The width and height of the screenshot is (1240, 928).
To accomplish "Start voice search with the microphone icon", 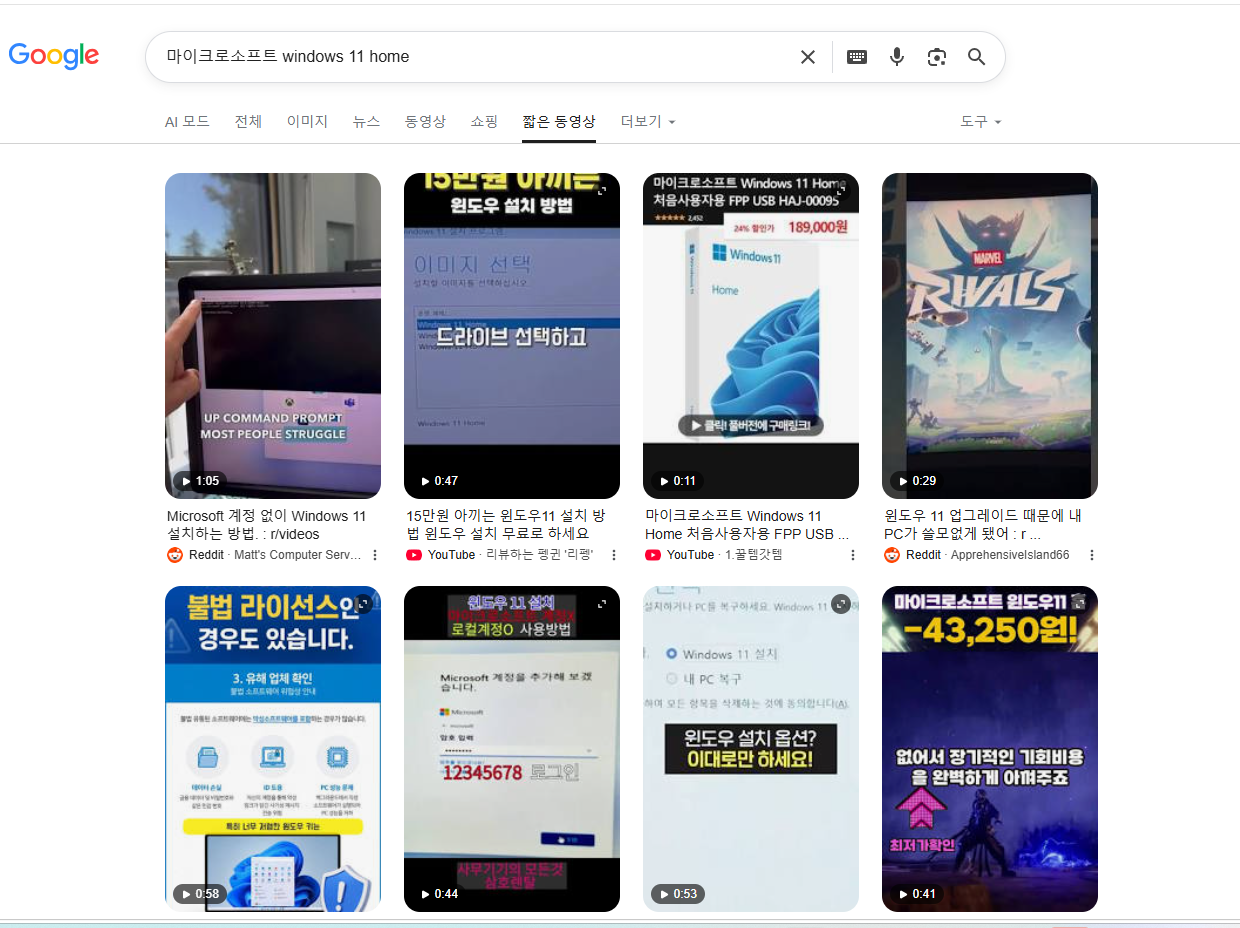I will point(897,57).
